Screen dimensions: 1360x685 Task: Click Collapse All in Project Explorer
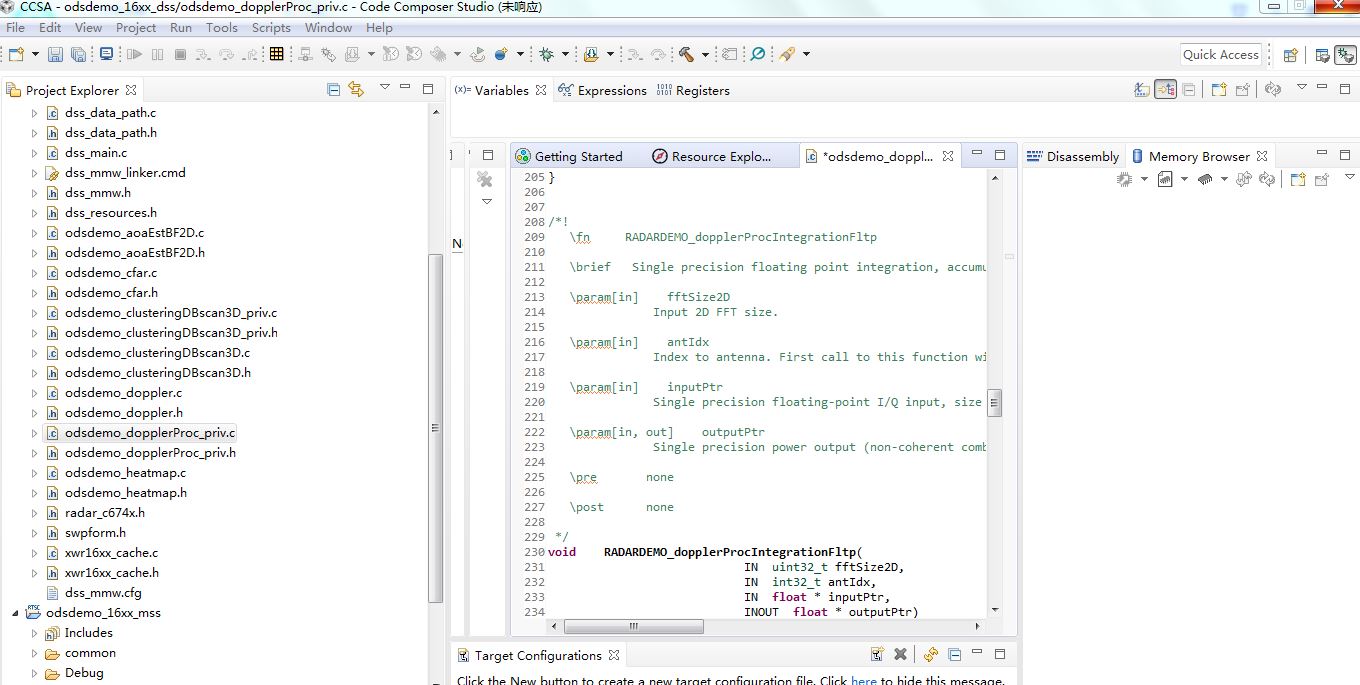(x=334, y=90)
